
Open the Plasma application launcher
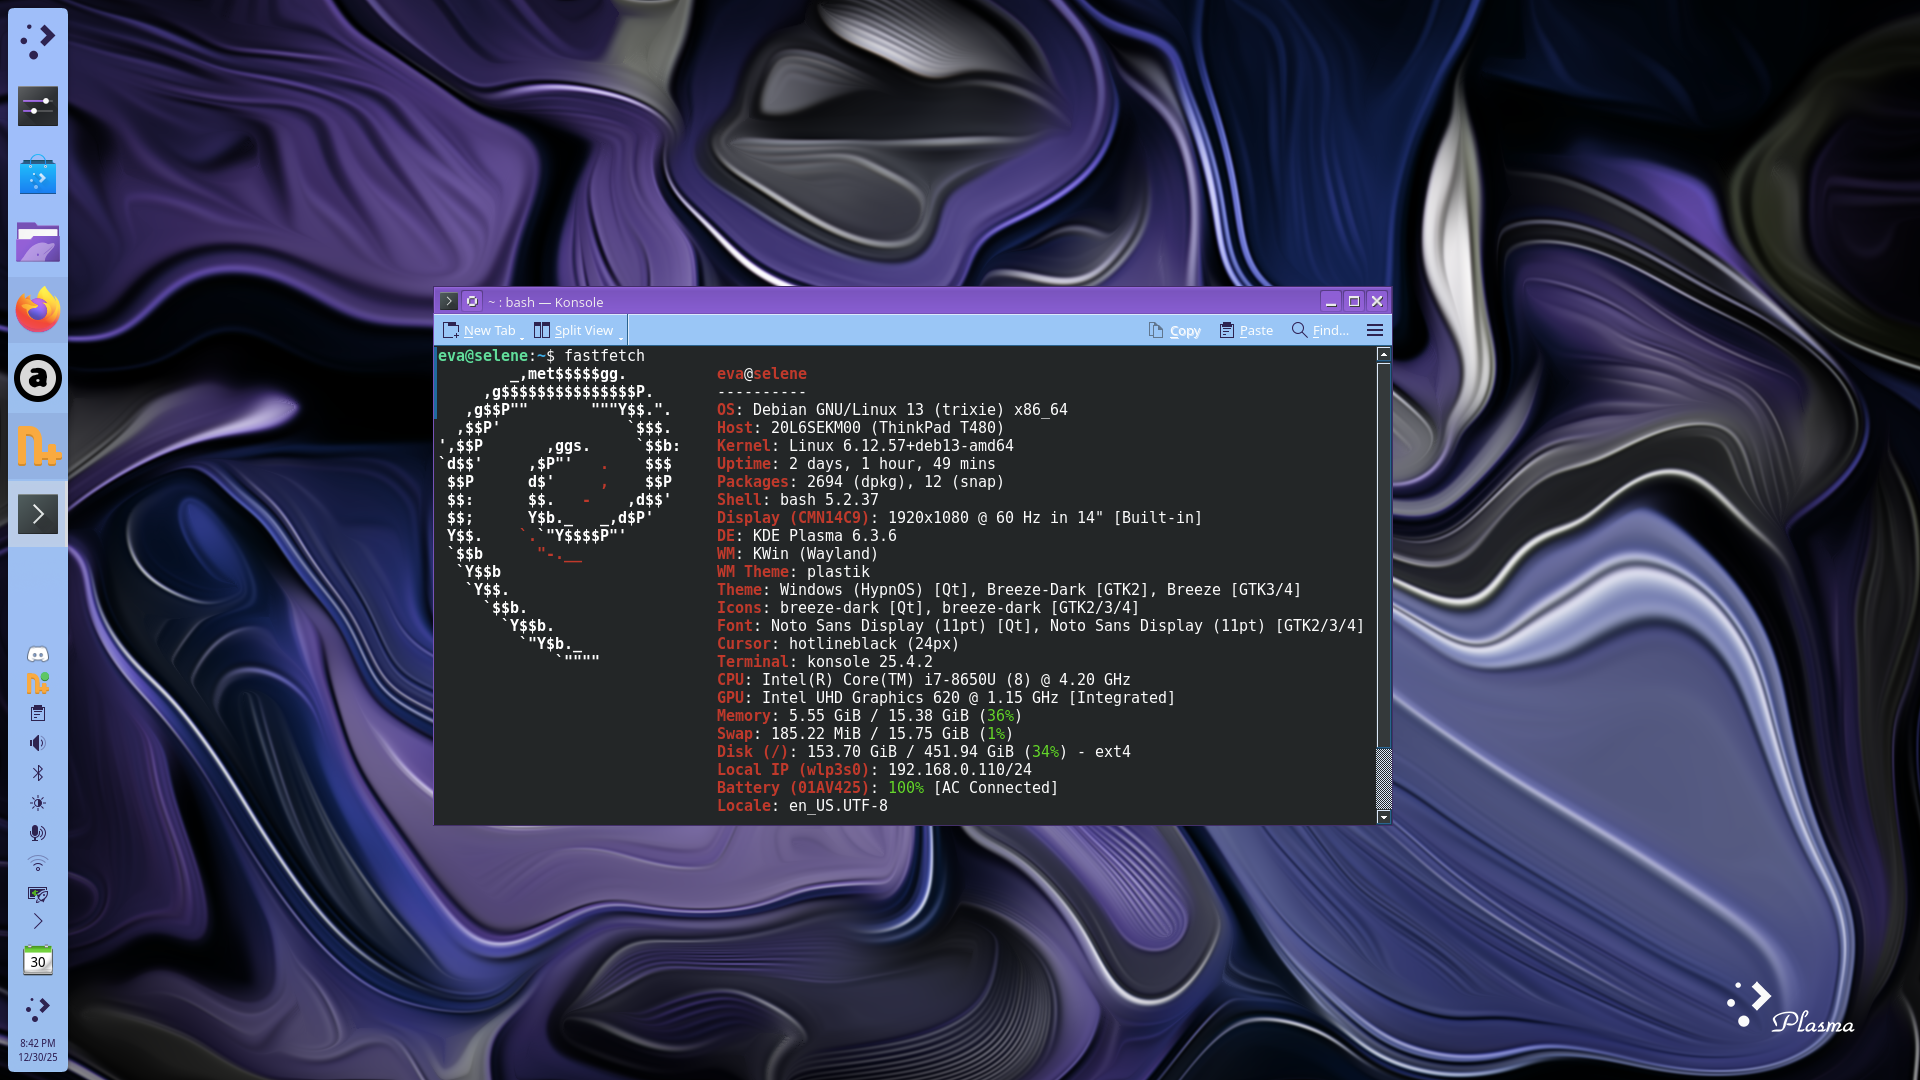click(x=38, y=42)
